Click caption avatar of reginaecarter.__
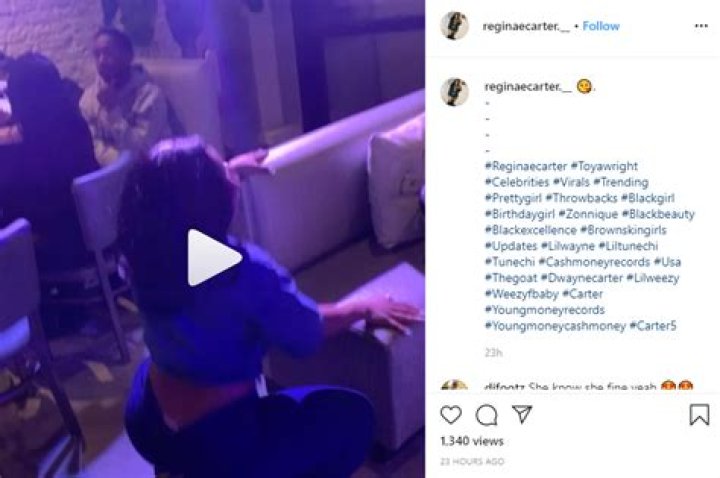Screen dimensions: 720x478 (455, 92)
